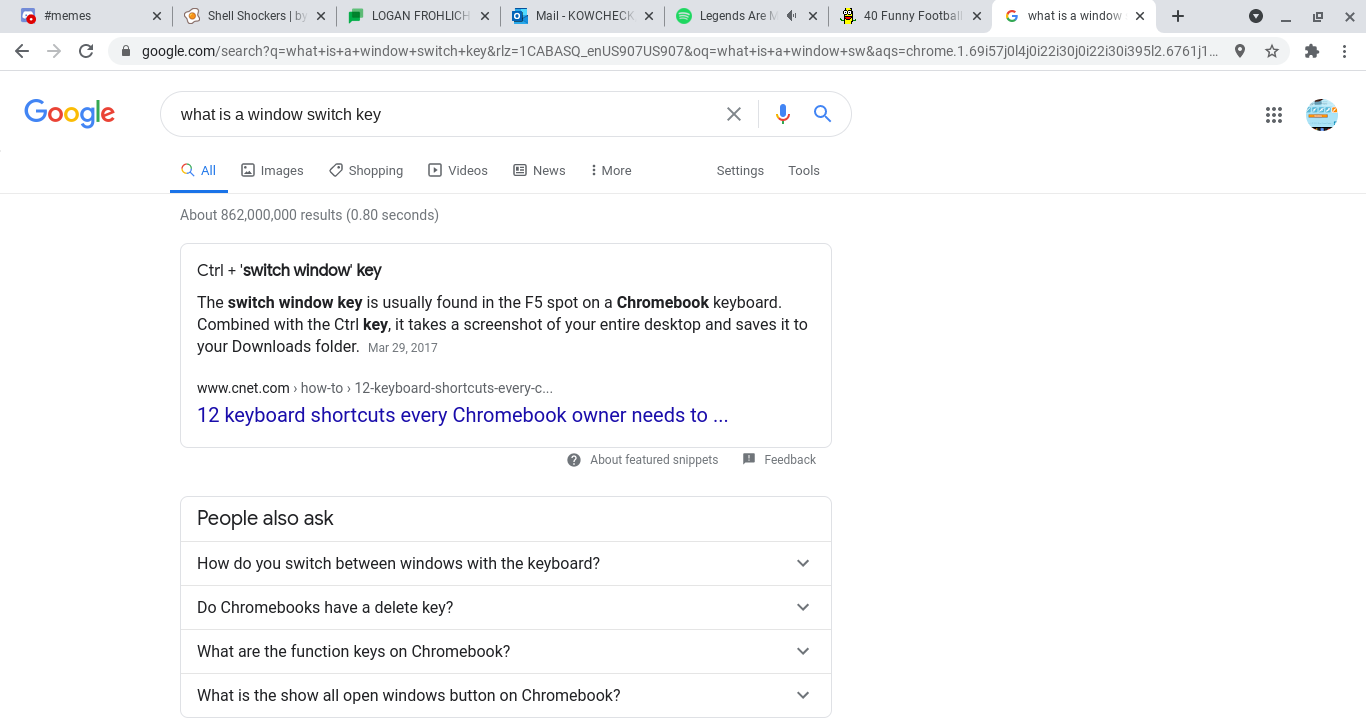The image size is (1366, 720).
Task: Click the About featured snippets help icon
Action: 574,460
